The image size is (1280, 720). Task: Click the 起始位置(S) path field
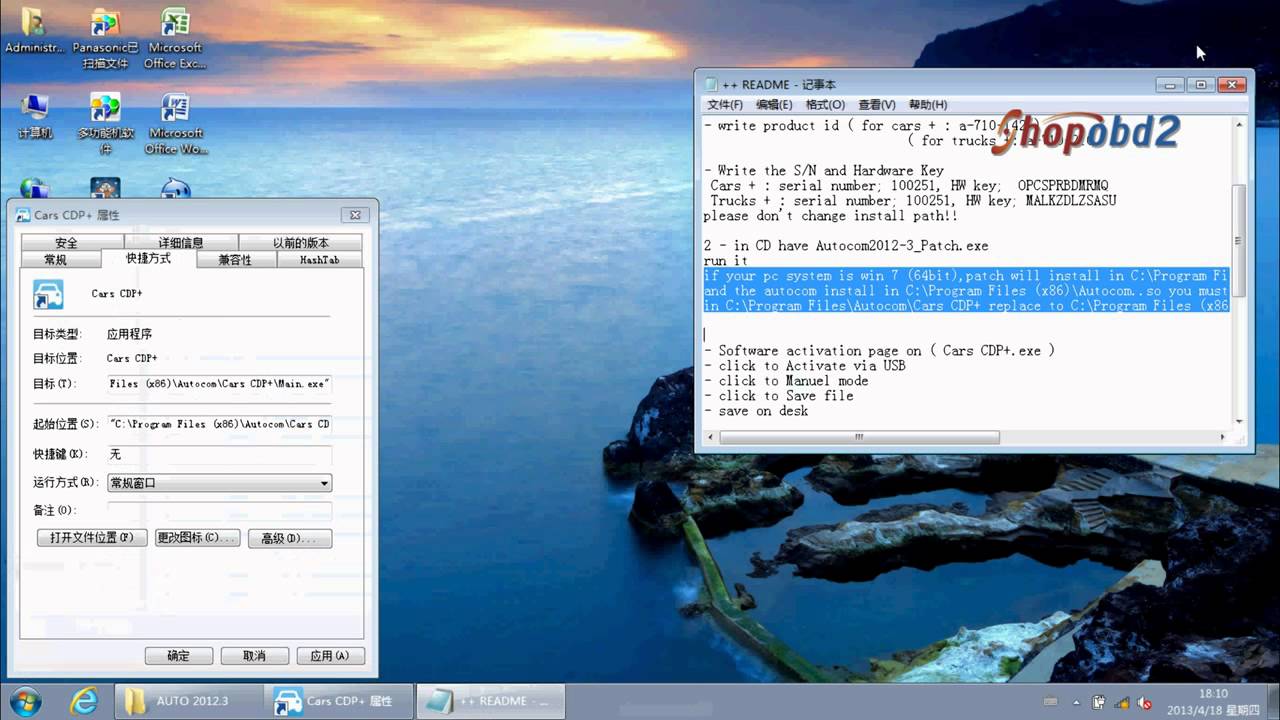219,424
